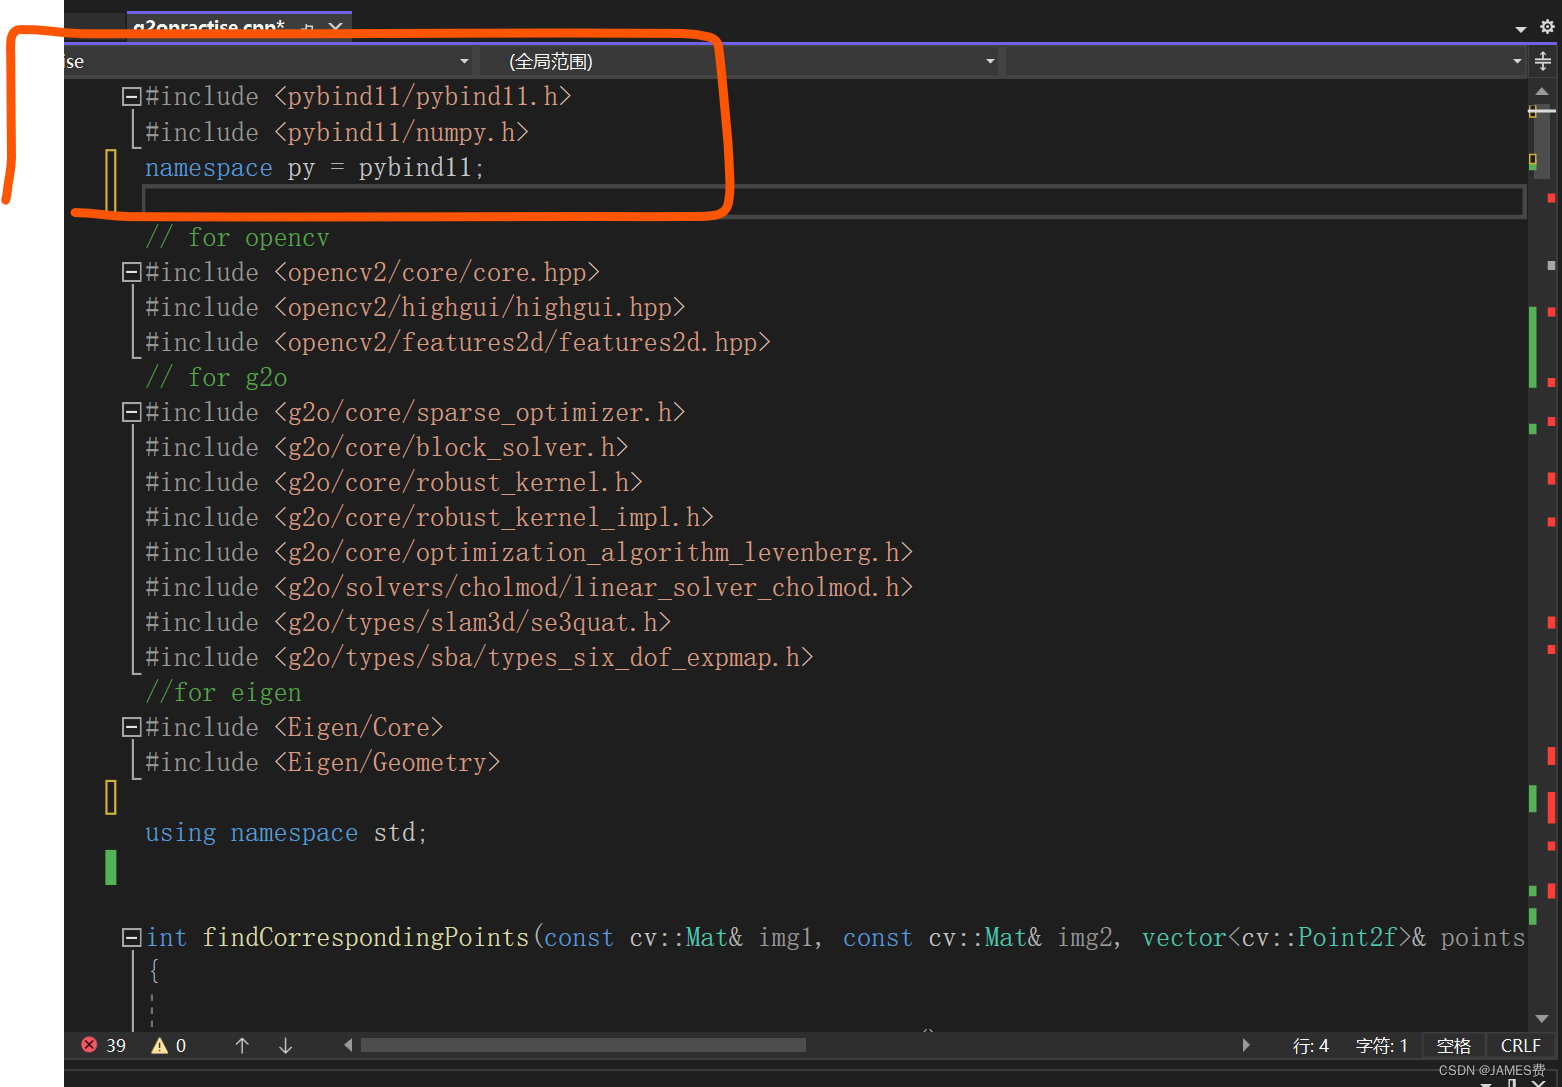Click the warning triangle icon showing 0
The image size is (1562, 1087).
(159, 1045)
